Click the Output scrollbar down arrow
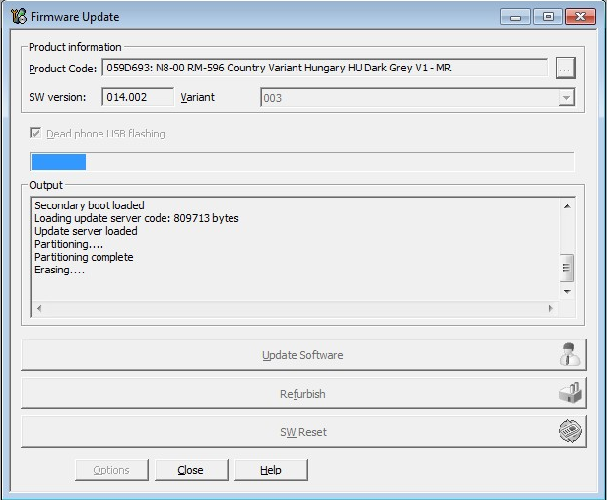 click(x=567, y=291)
